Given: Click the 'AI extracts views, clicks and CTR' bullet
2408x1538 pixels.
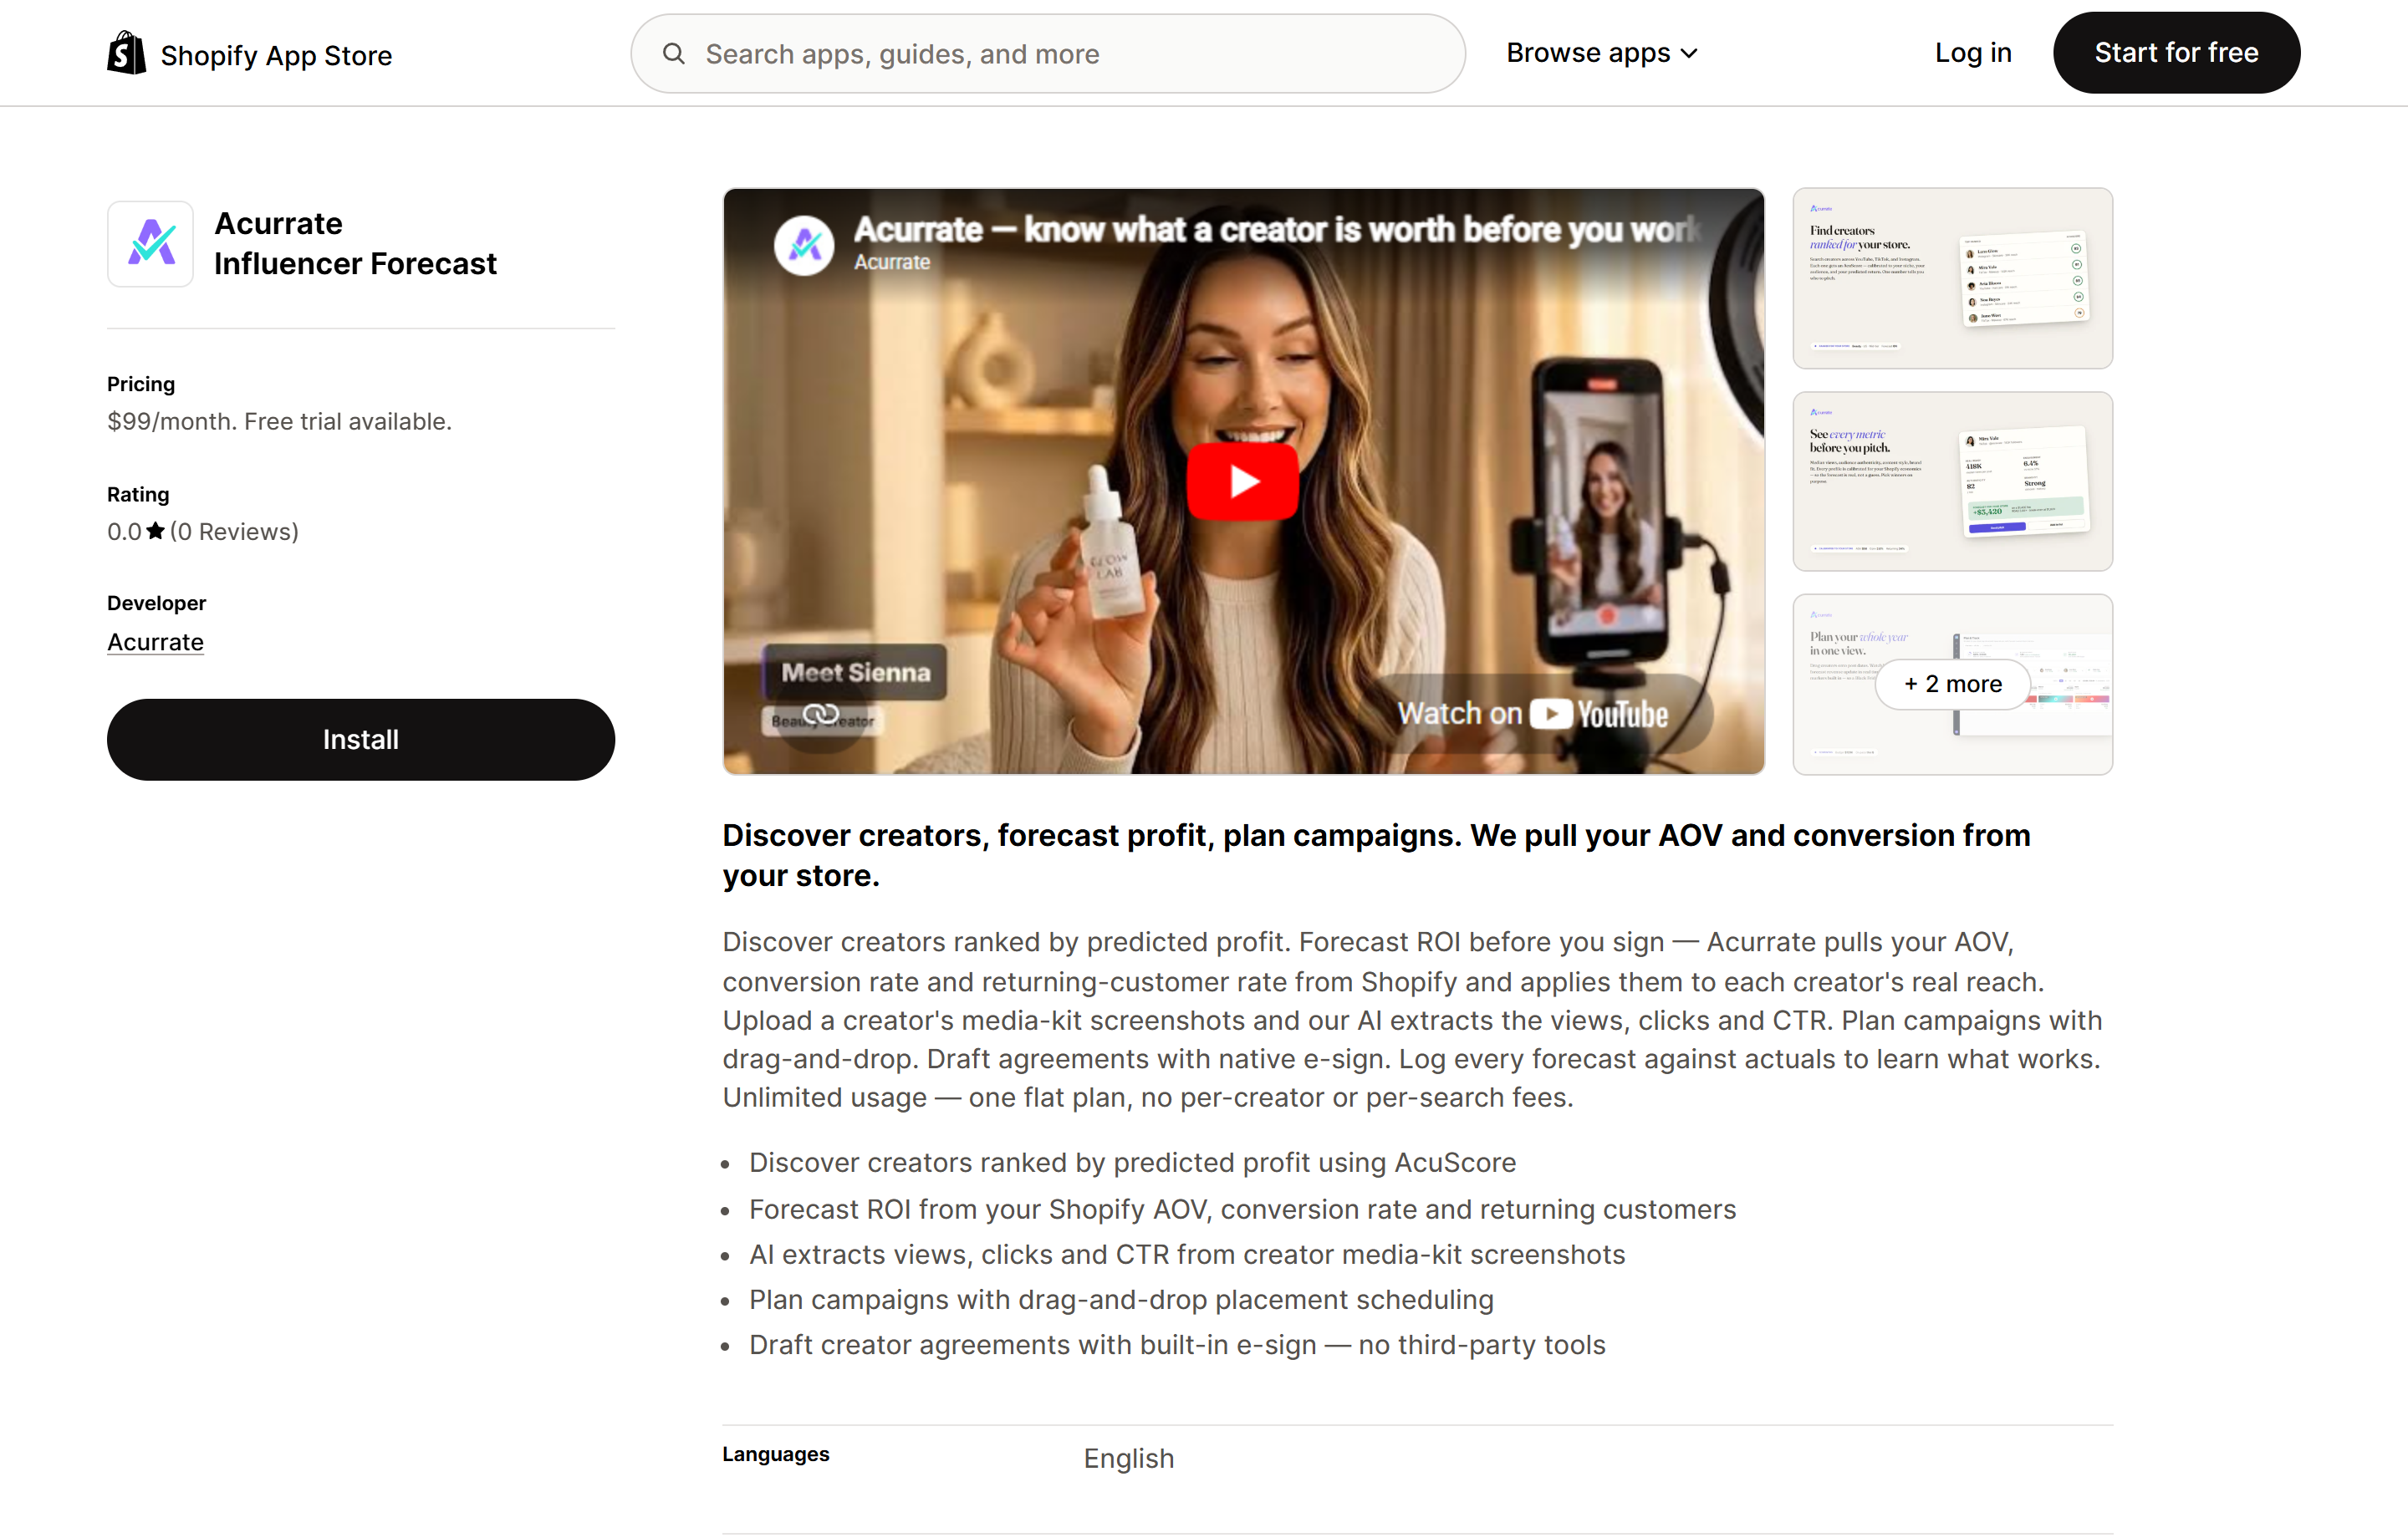Looking at the screenshot, I should pos(1187,1255).
